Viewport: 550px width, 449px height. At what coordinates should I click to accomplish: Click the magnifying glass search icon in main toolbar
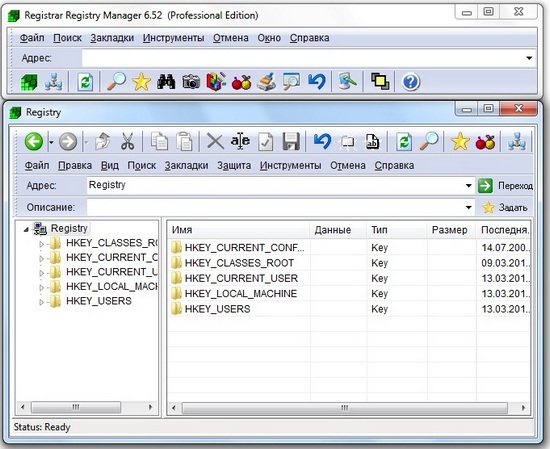click(116, 81)
